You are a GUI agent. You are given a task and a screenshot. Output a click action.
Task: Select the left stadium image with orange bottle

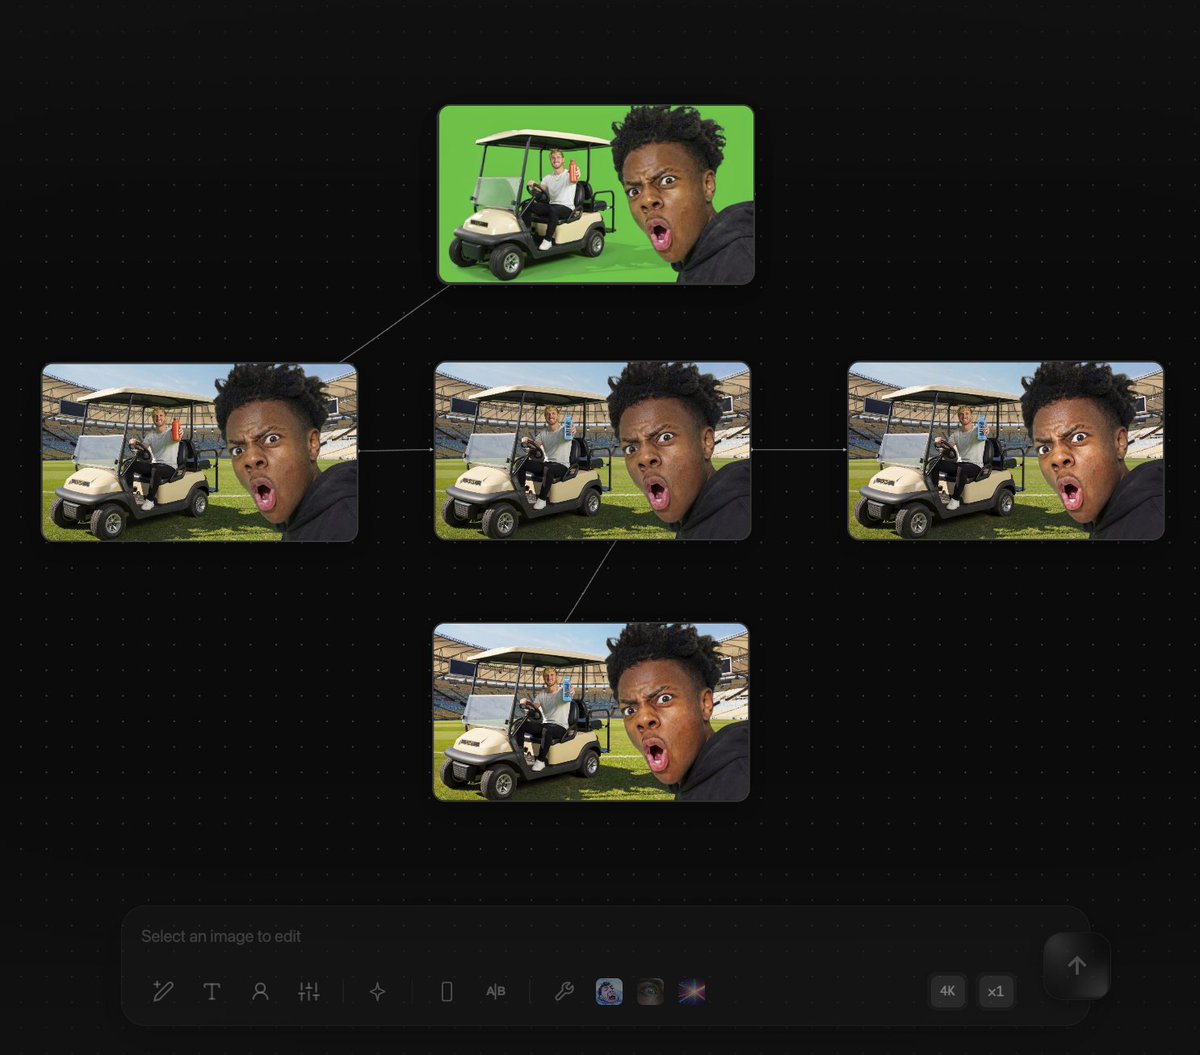(199, 452)
